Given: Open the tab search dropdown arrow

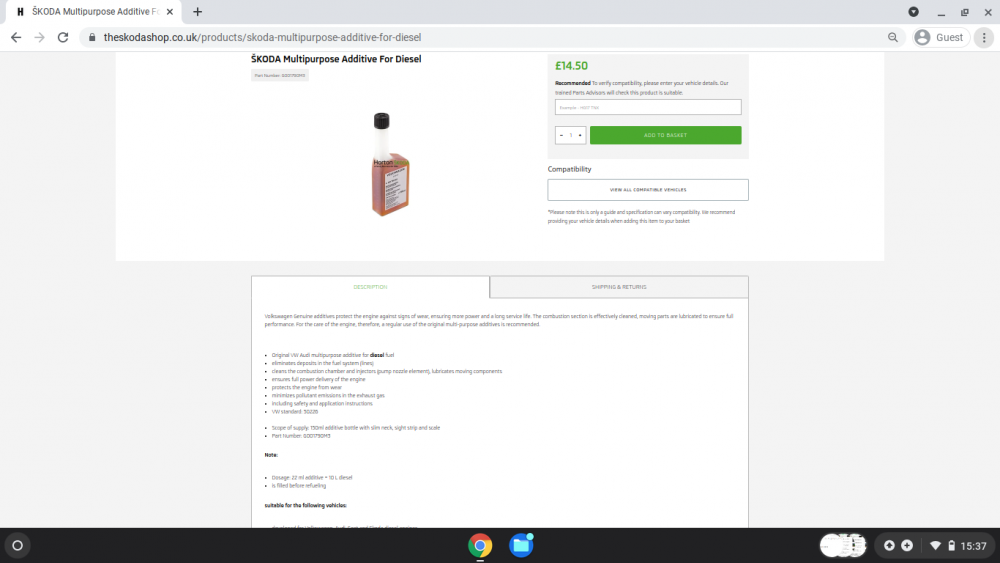Looking at the screenshot, I should (913, 11).
